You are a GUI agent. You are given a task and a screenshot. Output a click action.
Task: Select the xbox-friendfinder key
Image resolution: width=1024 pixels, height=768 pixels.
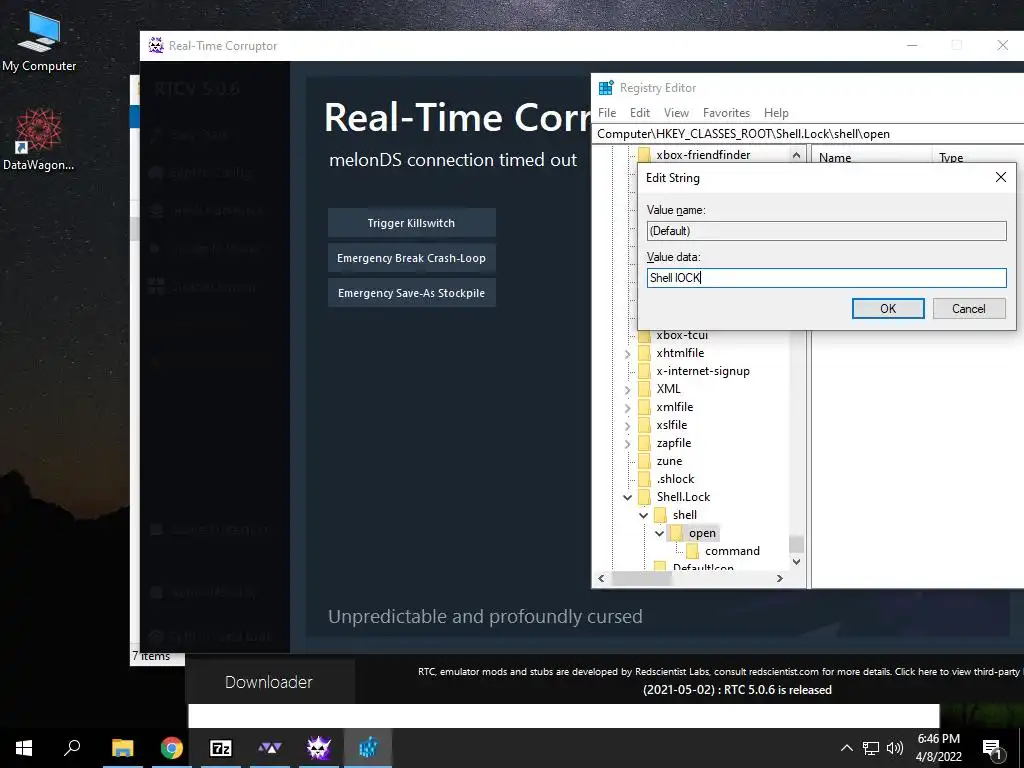tap(703, 155)
